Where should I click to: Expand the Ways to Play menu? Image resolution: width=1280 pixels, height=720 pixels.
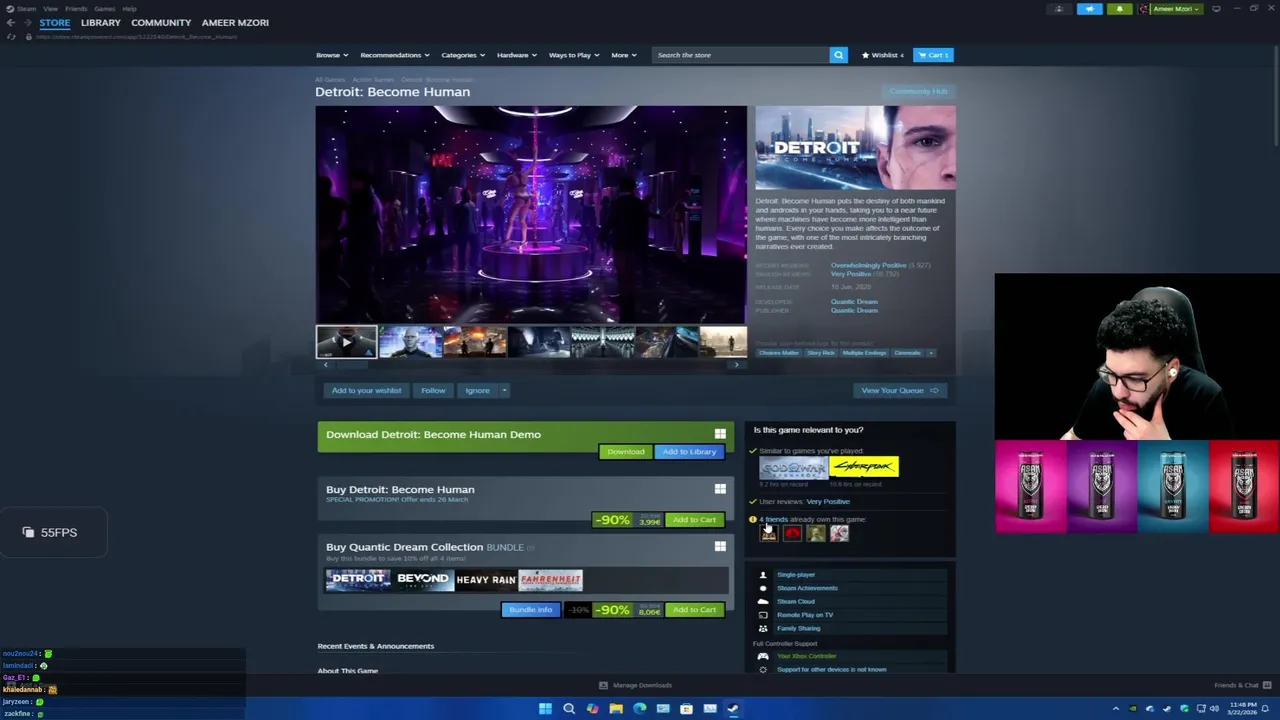574,55
